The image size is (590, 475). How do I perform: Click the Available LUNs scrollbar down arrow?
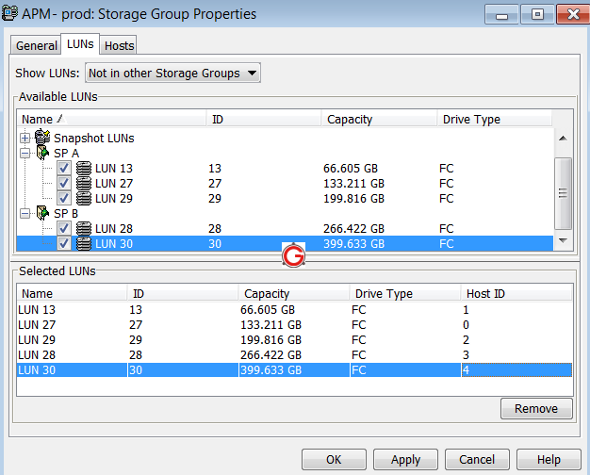(563, 240)
